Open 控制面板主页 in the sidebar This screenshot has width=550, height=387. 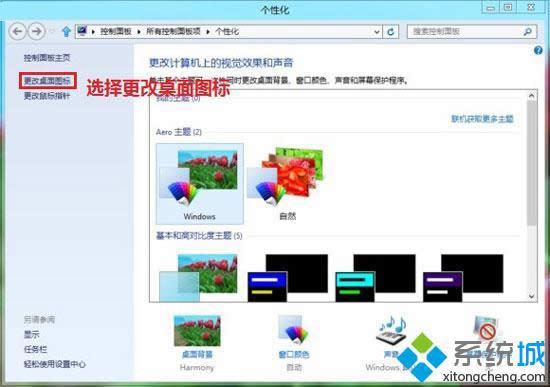click(47, 58)
